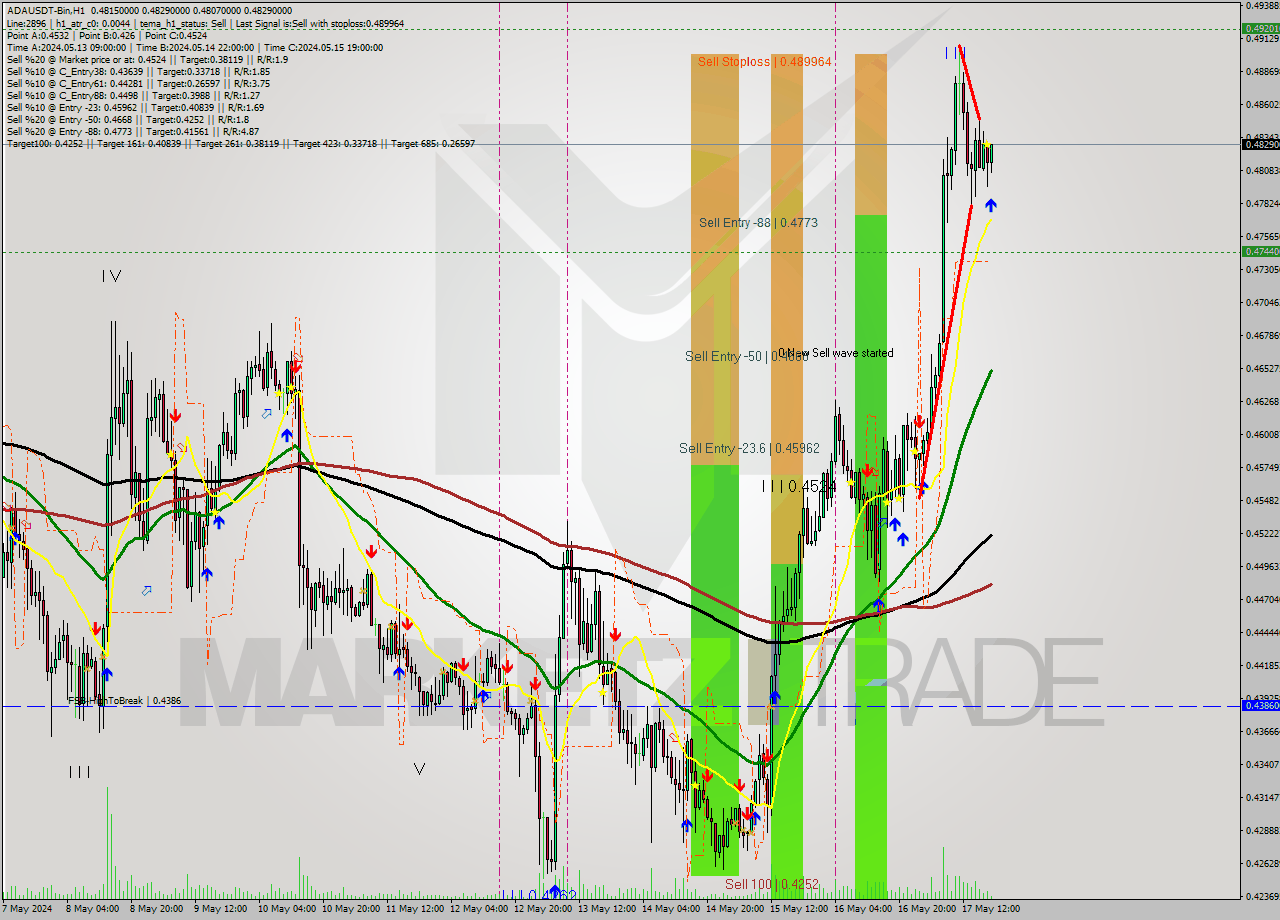Click the Sell %10 @ C_Entry61 line
Screen dimensions: 1280x920
(x=138, y=83)
